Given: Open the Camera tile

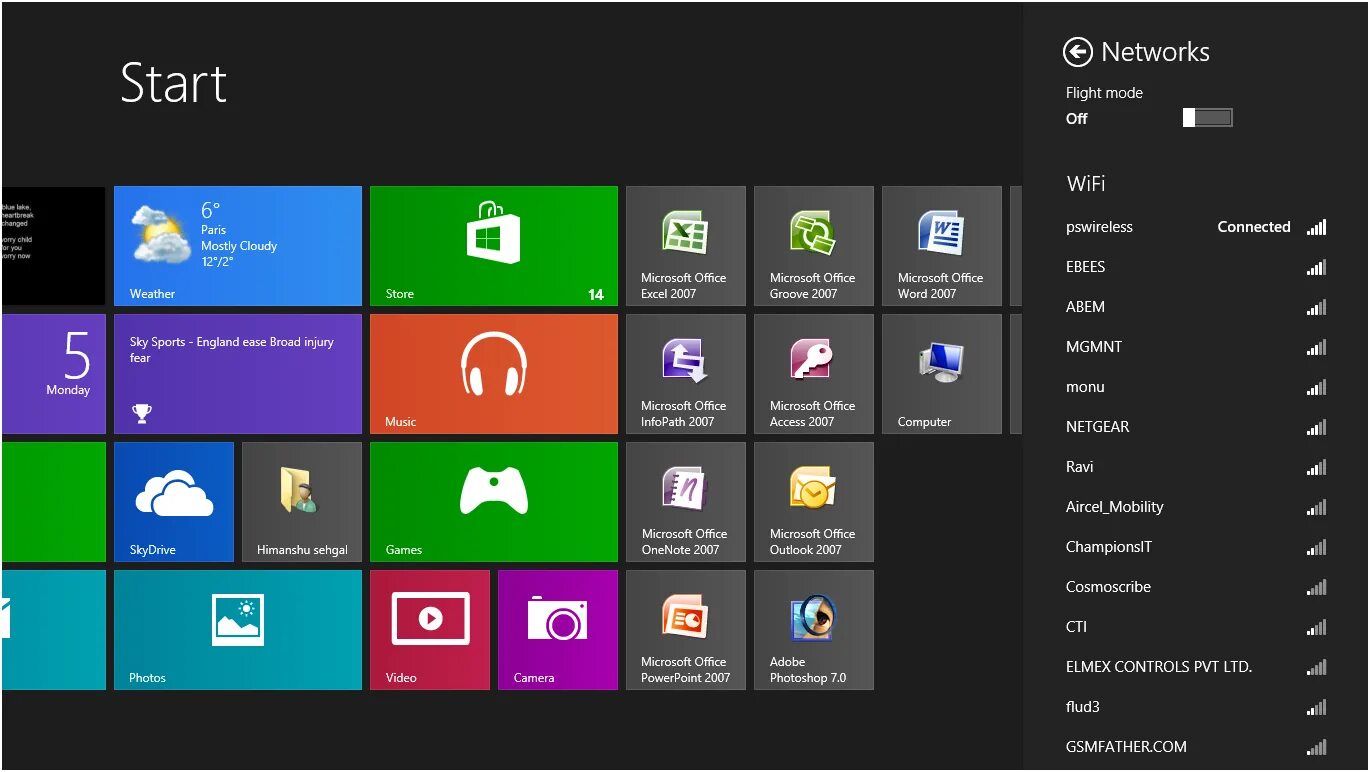Looking at the screenshot, I should (558, 630).
